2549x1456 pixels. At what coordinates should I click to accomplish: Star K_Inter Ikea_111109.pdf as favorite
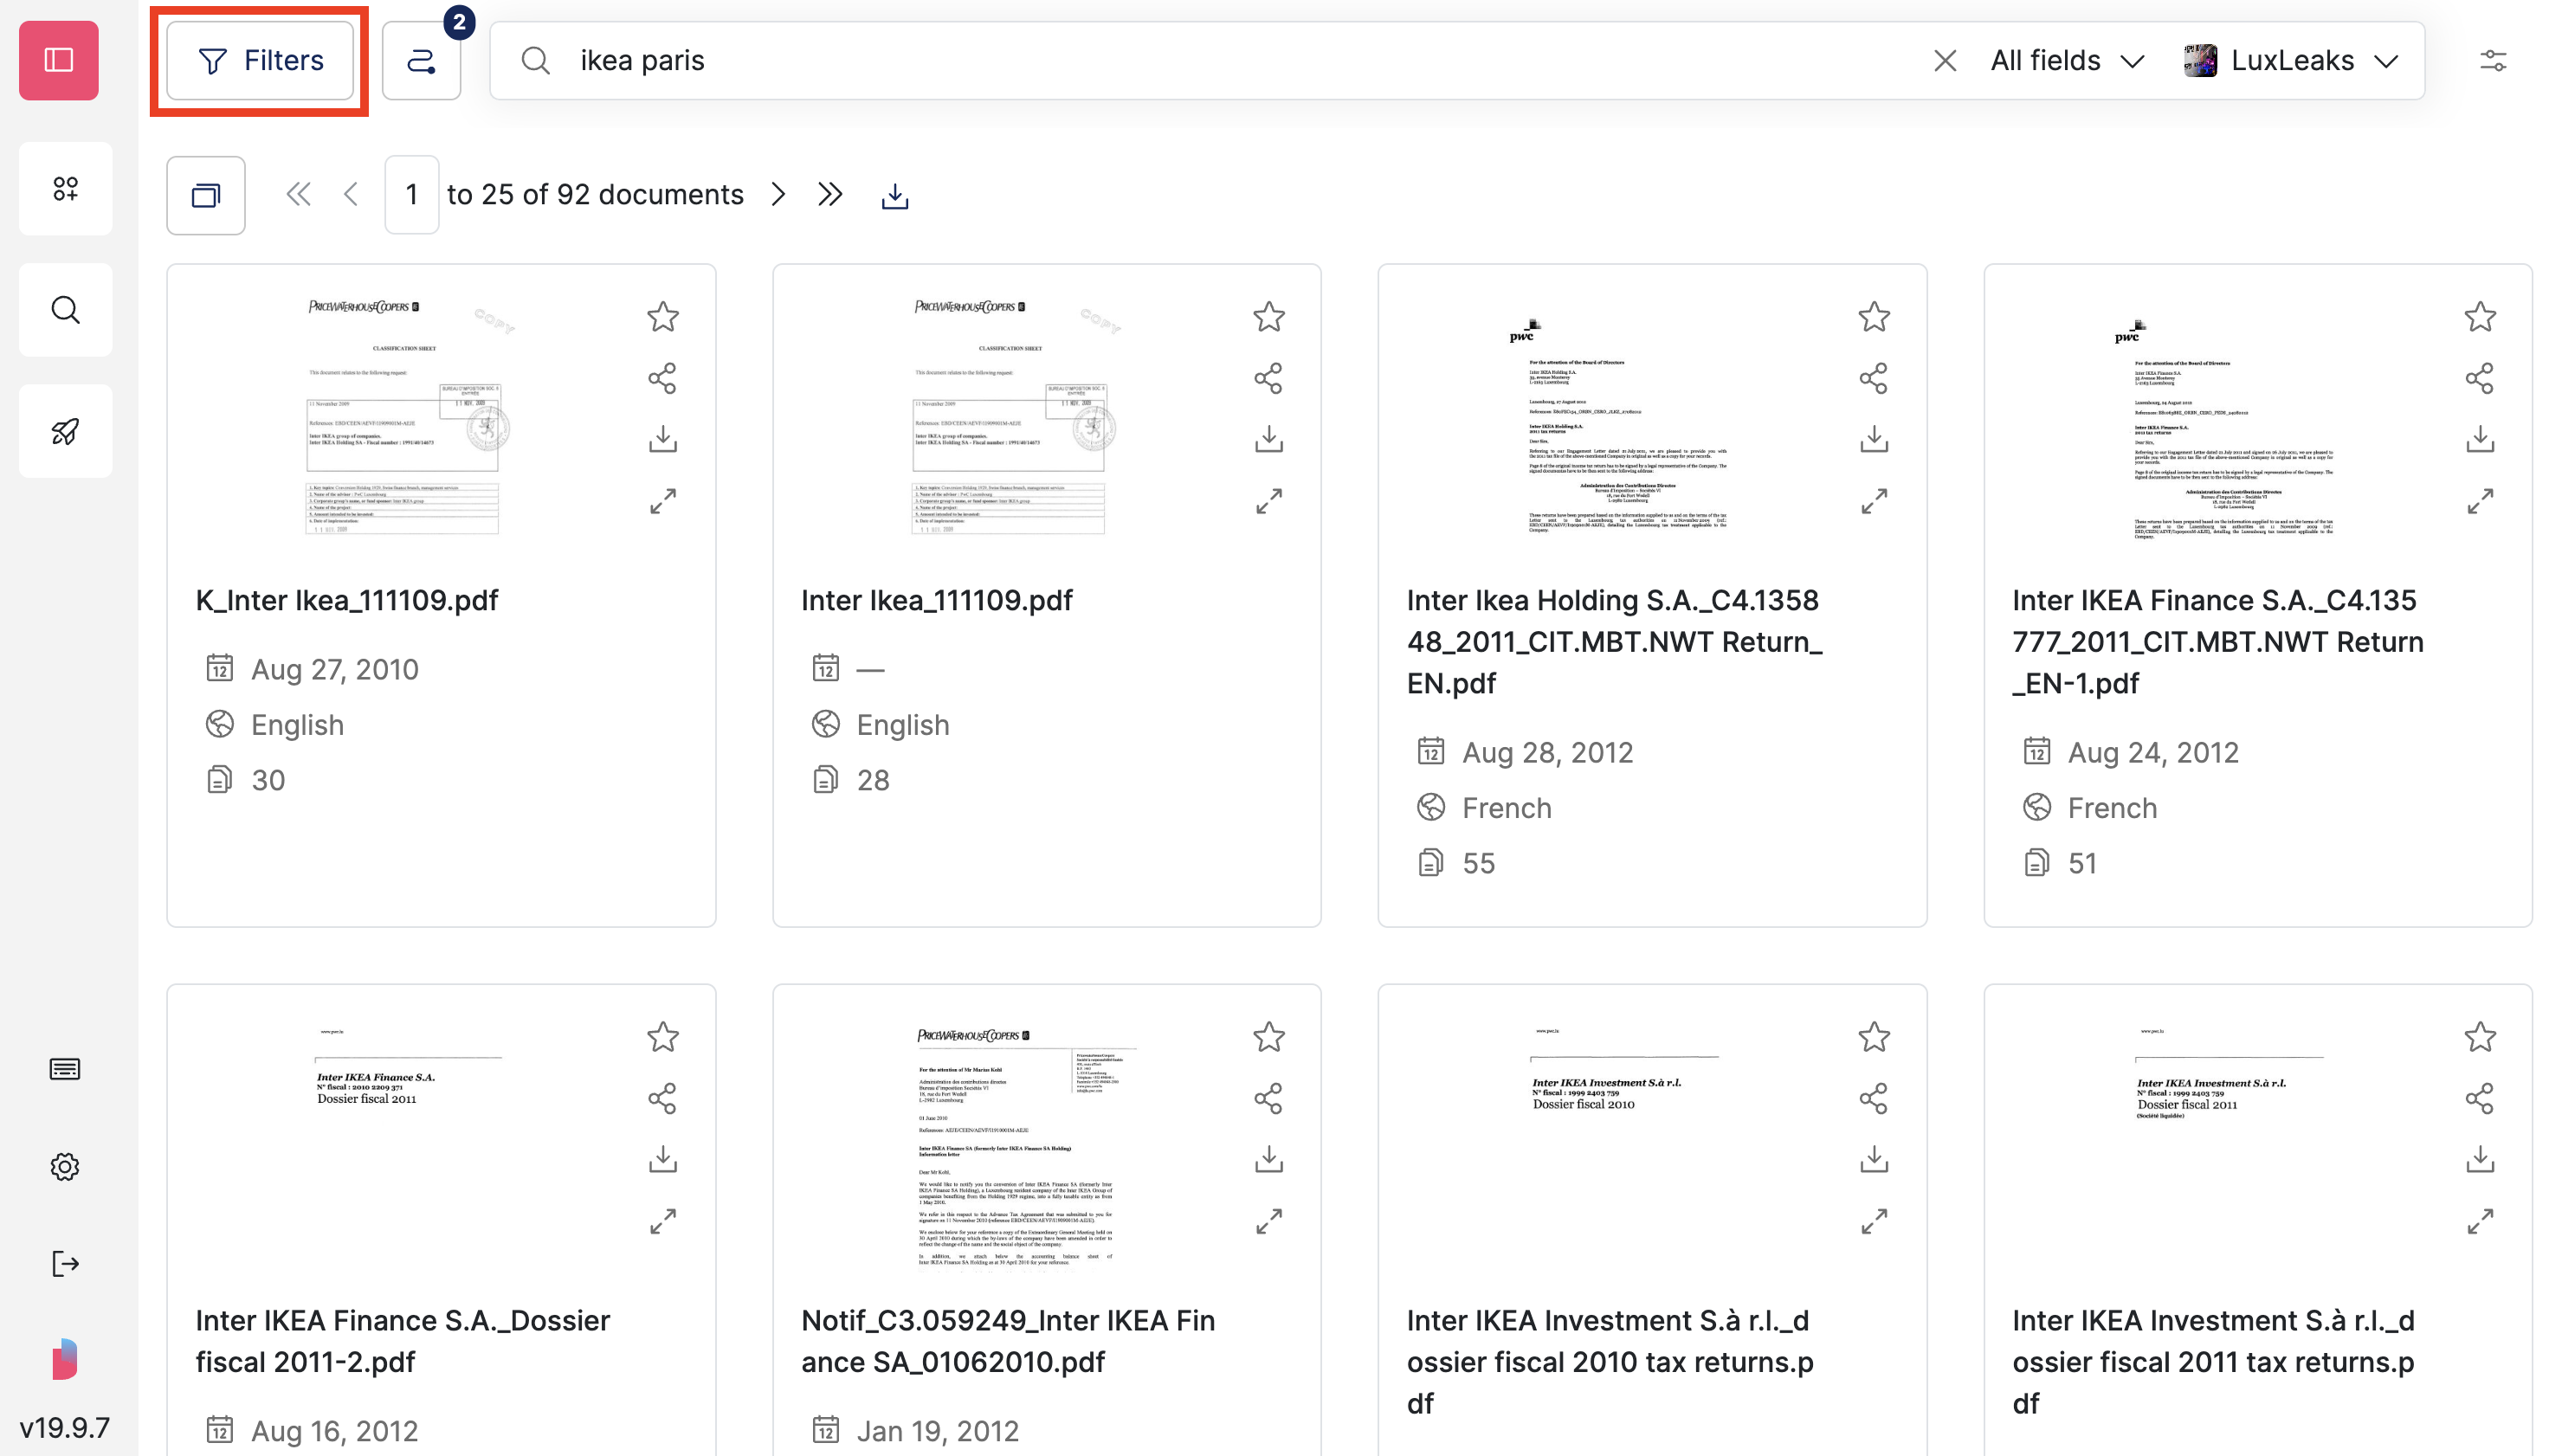pos(662,317)
